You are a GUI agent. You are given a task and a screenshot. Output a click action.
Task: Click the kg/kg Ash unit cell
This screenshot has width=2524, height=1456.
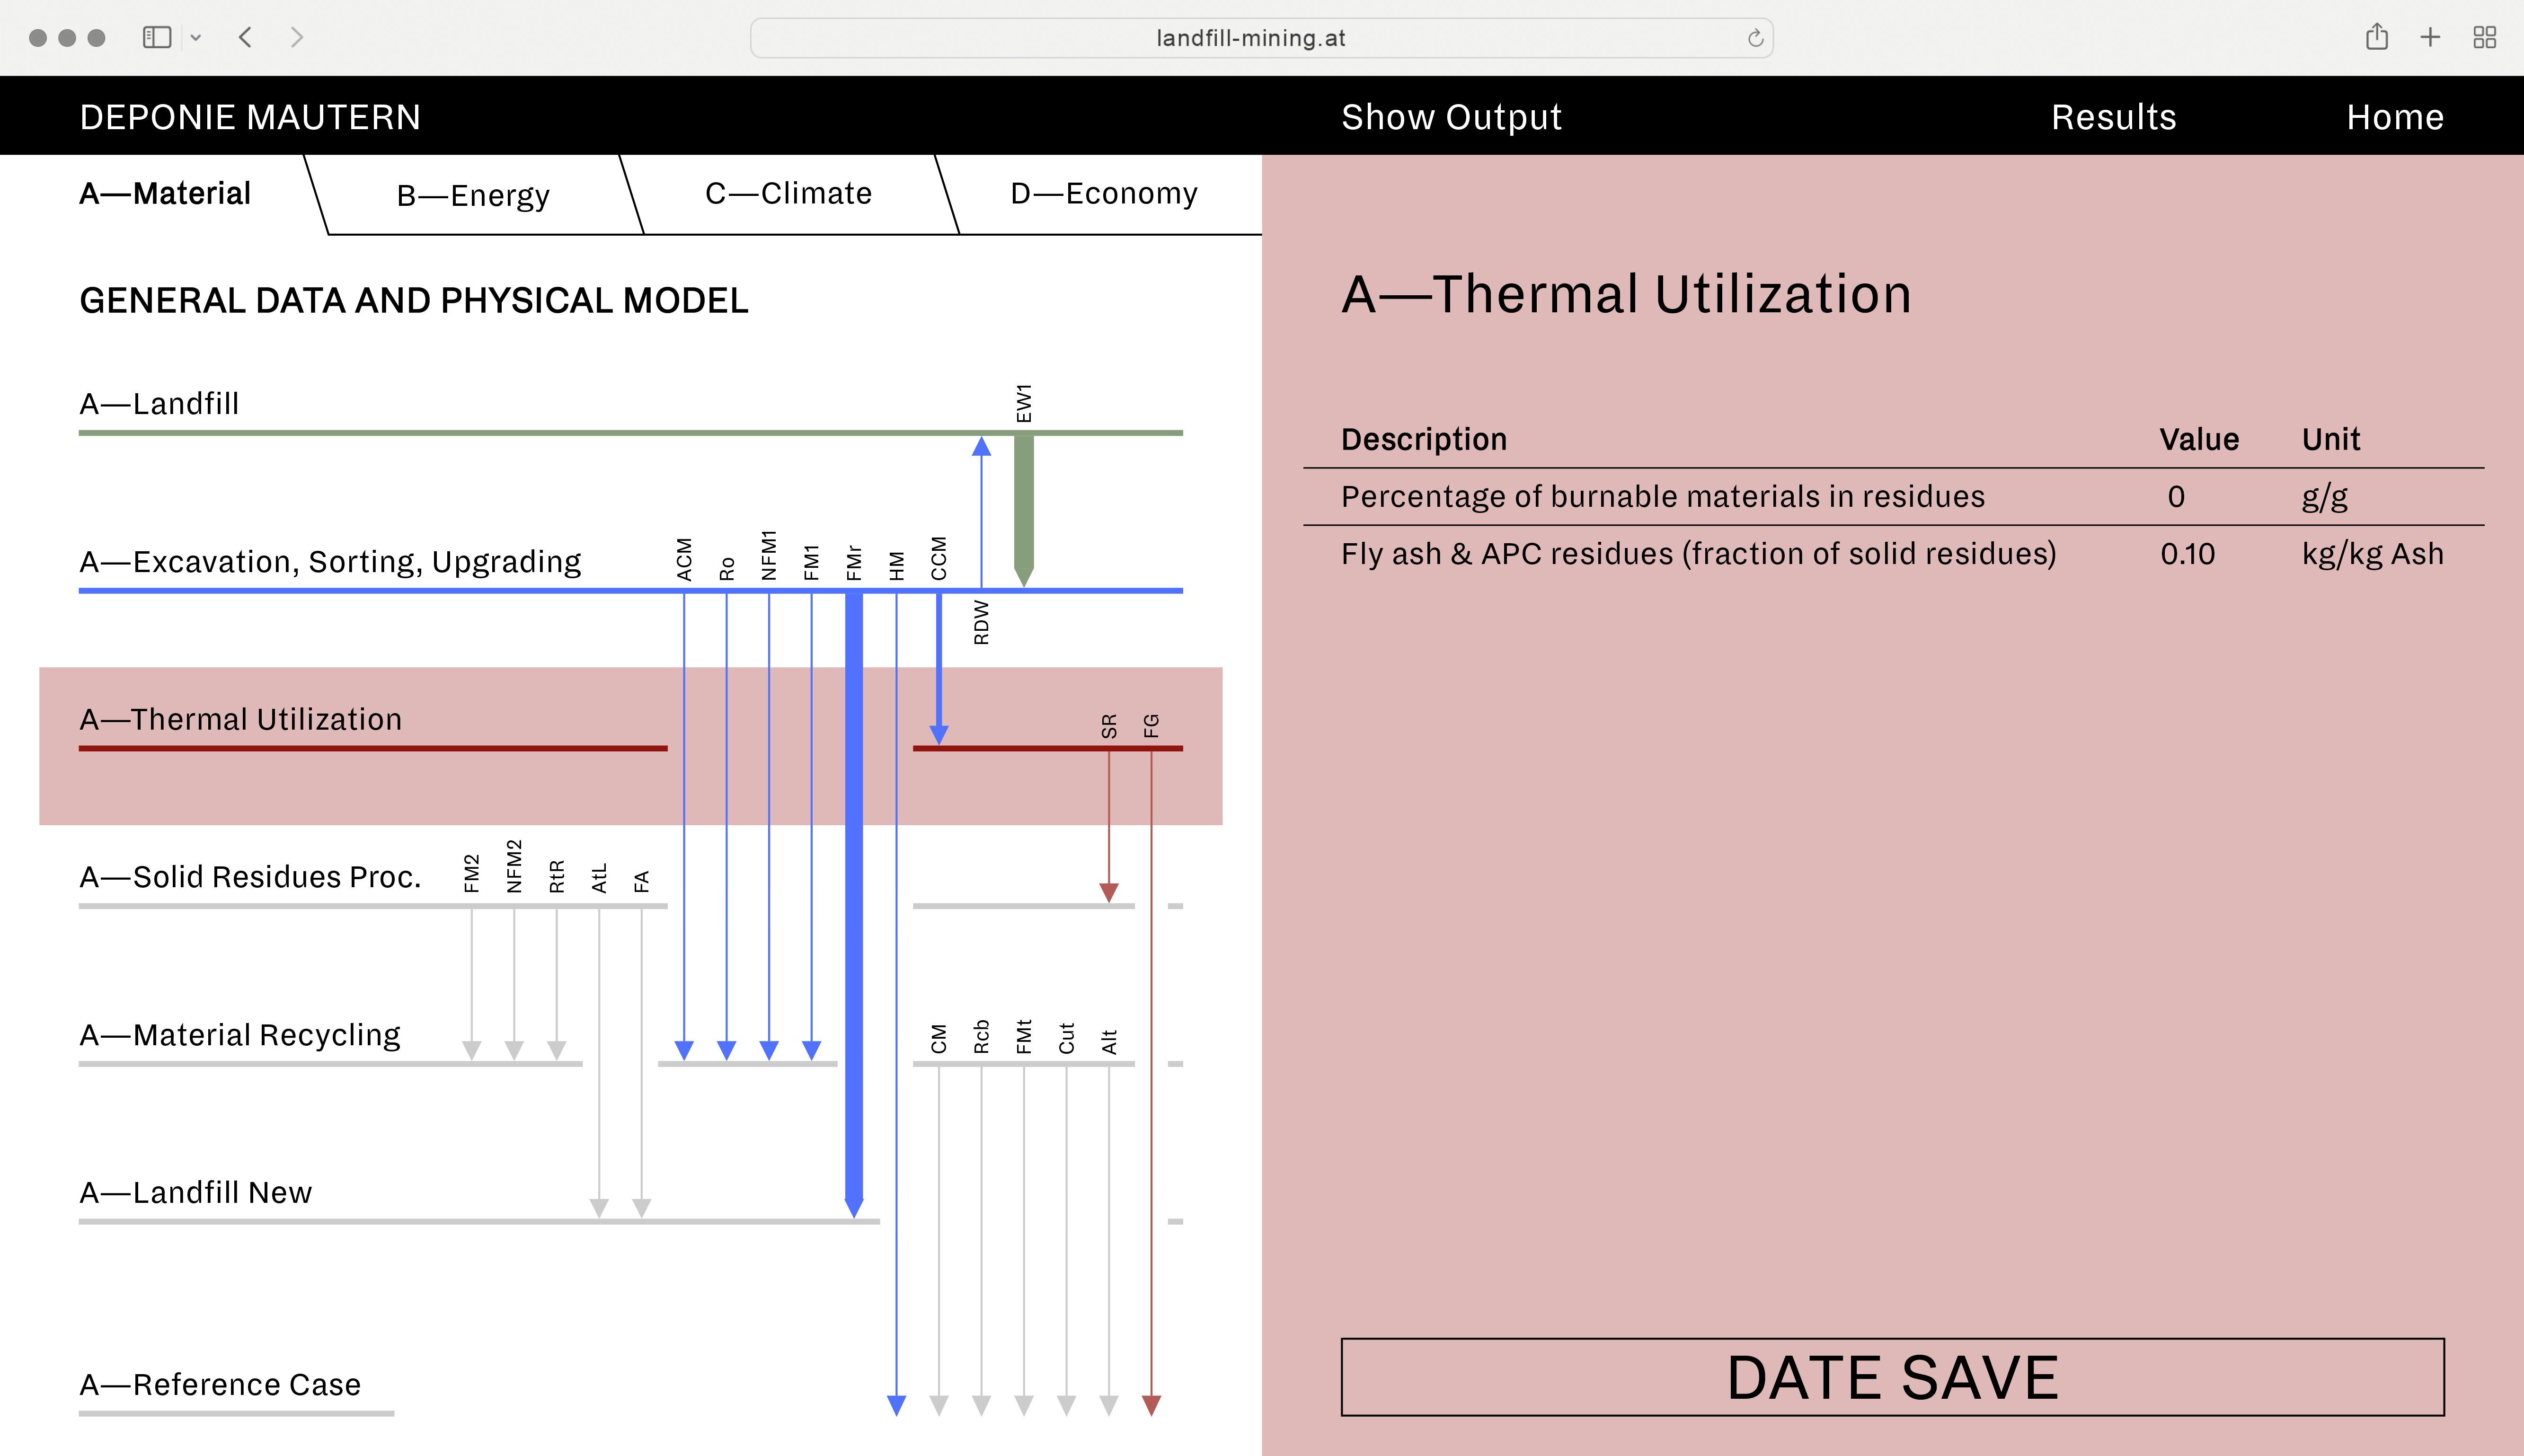(x=2372, y=554)
